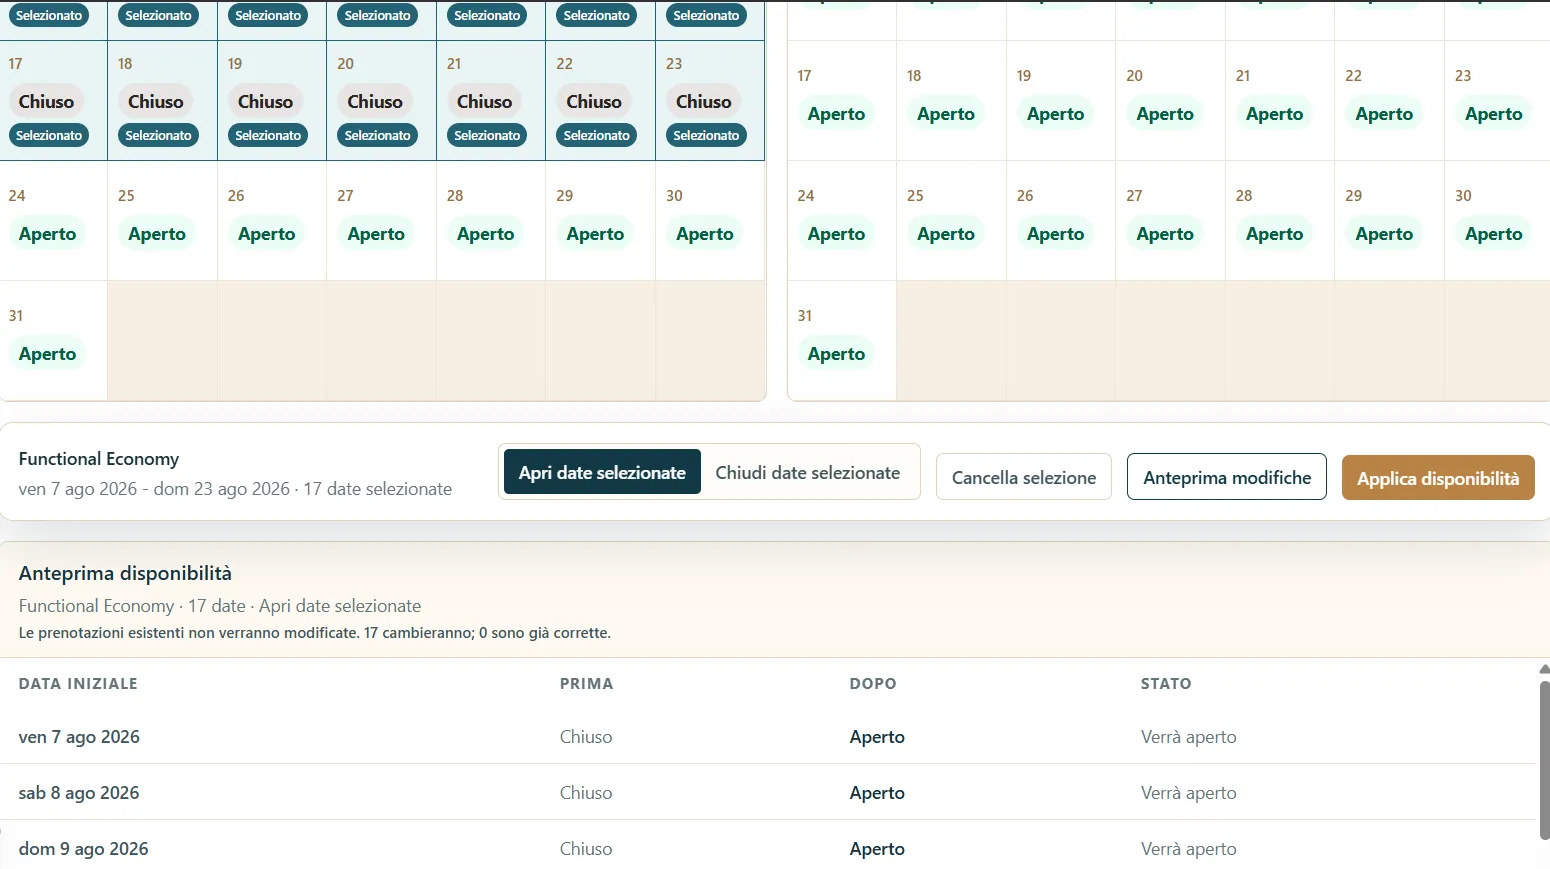The height and width of the screenshot is (869, 1550).
Task: Pick day 27 in the left calendar
Action: tap(381, 221)
